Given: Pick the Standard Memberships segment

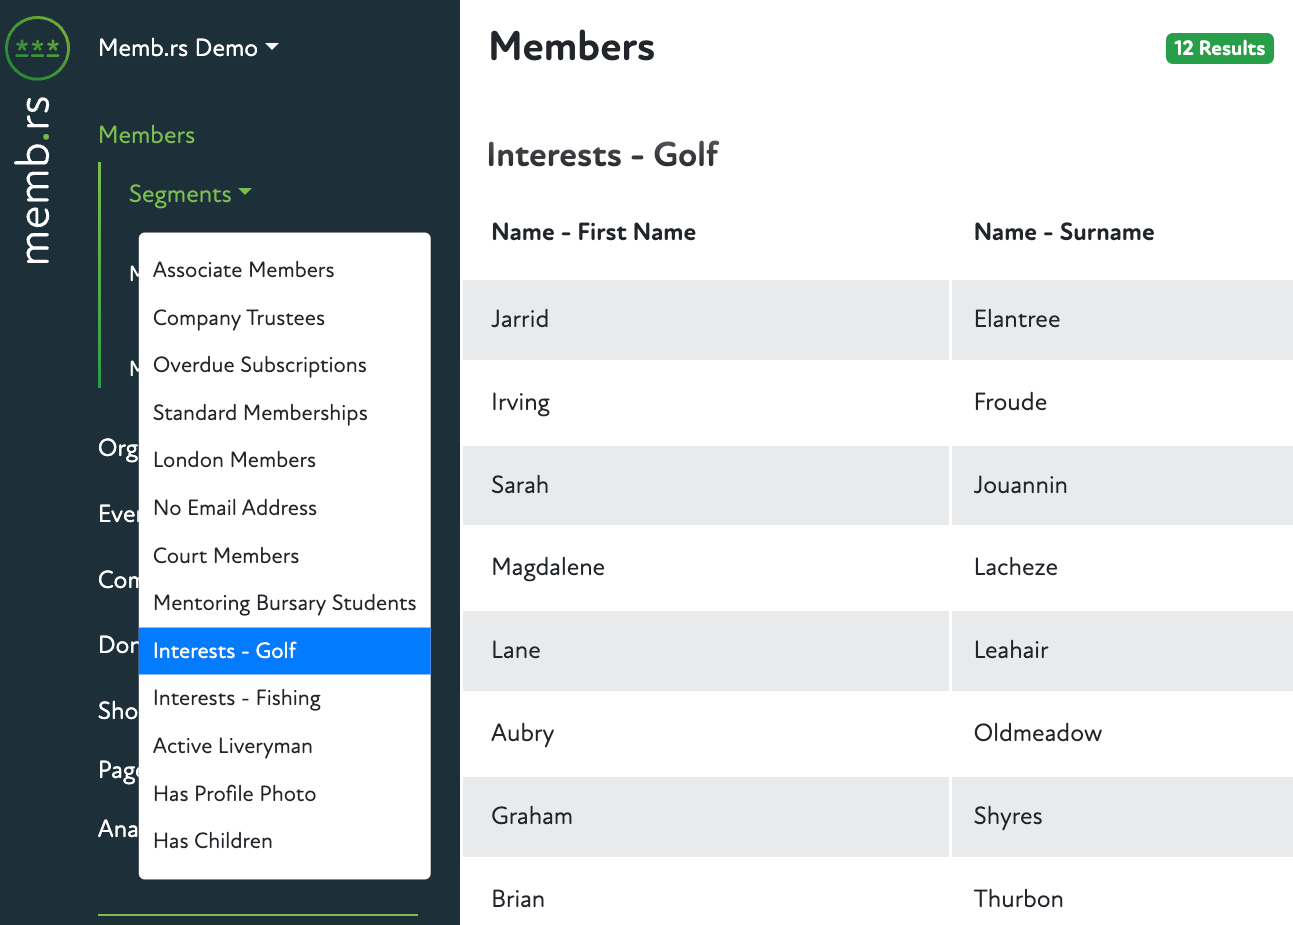Looking at the screenshot, I should pyautogui.click(x=260, y=413).
